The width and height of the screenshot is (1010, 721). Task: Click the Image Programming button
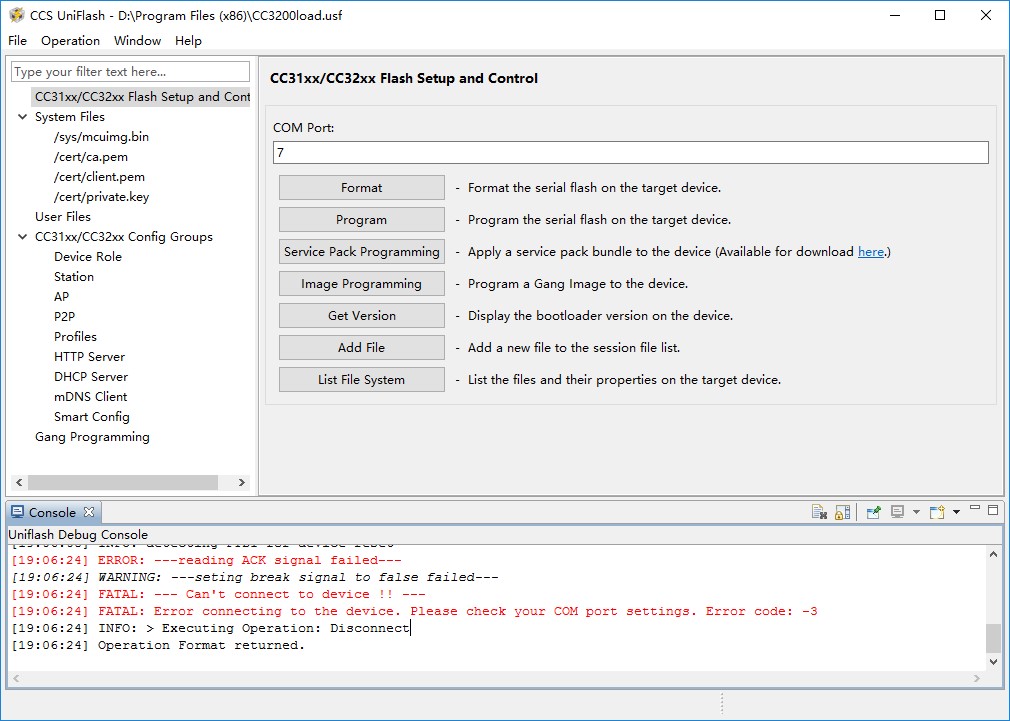tap(361, 284)
